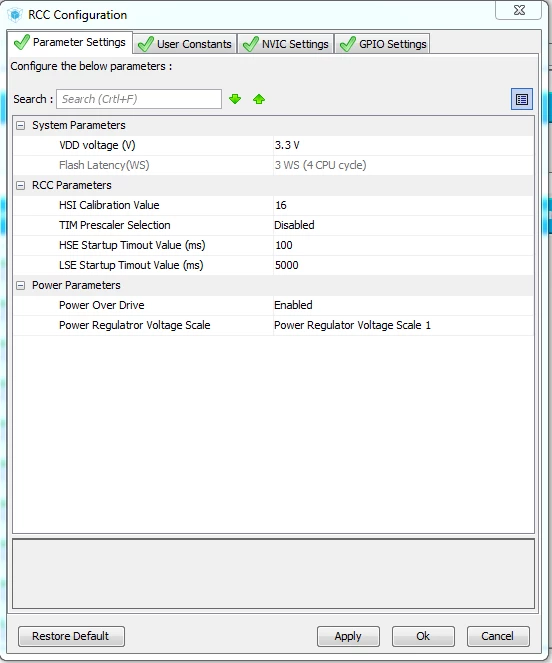Viewport: 552px width, 663px height.
Task: Click the empty description pane below parameters
Action: [273, 574]
